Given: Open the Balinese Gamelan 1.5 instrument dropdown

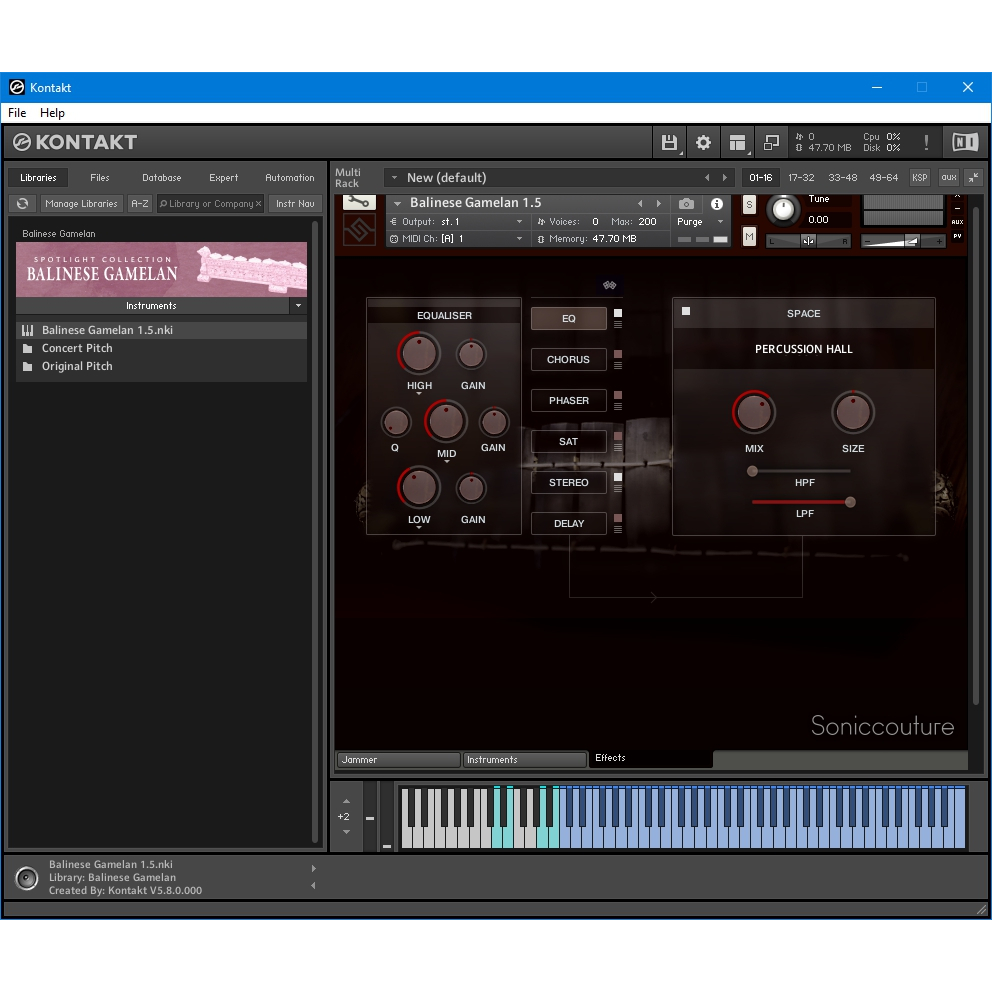Looking at the screenshot, I should (397, 204).
